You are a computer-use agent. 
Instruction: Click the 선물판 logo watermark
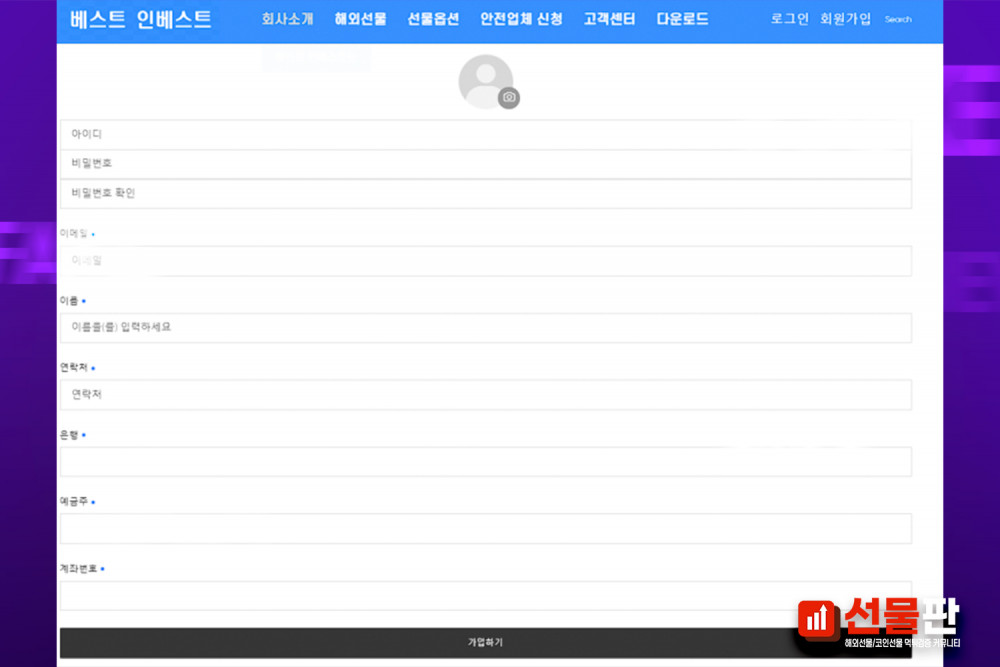(878, 622)
